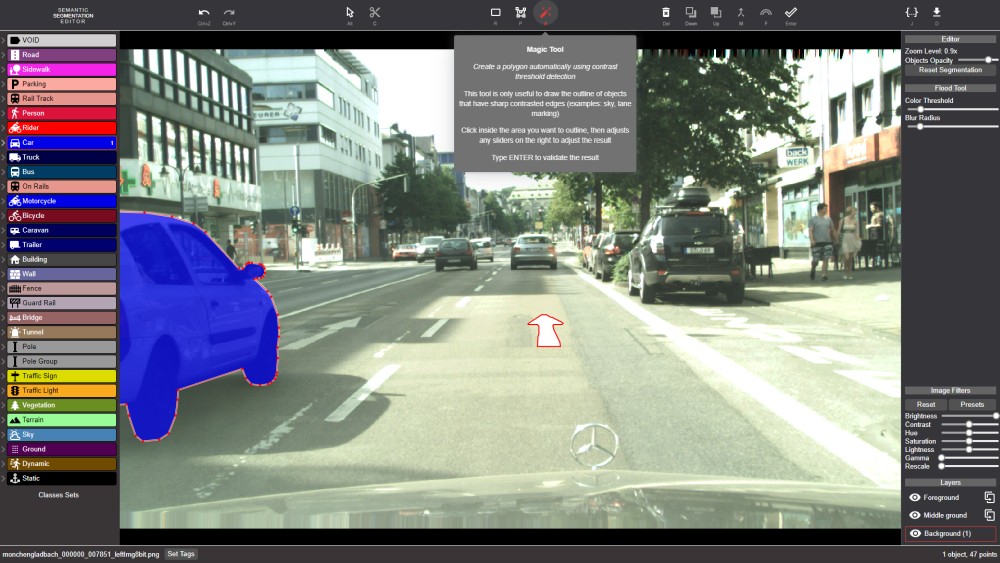
Task: Click the checkmark Enter validate icon
Action: pos(791,12)
